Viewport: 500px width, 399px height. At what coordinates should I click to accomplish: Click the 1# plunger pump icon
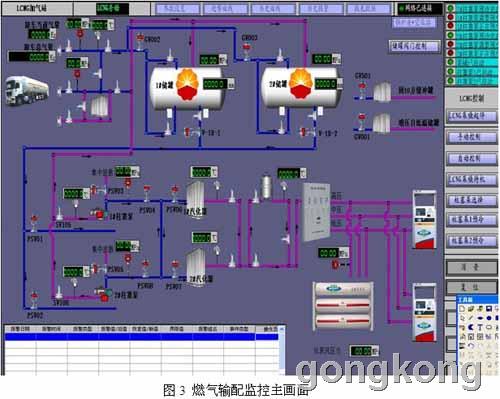99,214
